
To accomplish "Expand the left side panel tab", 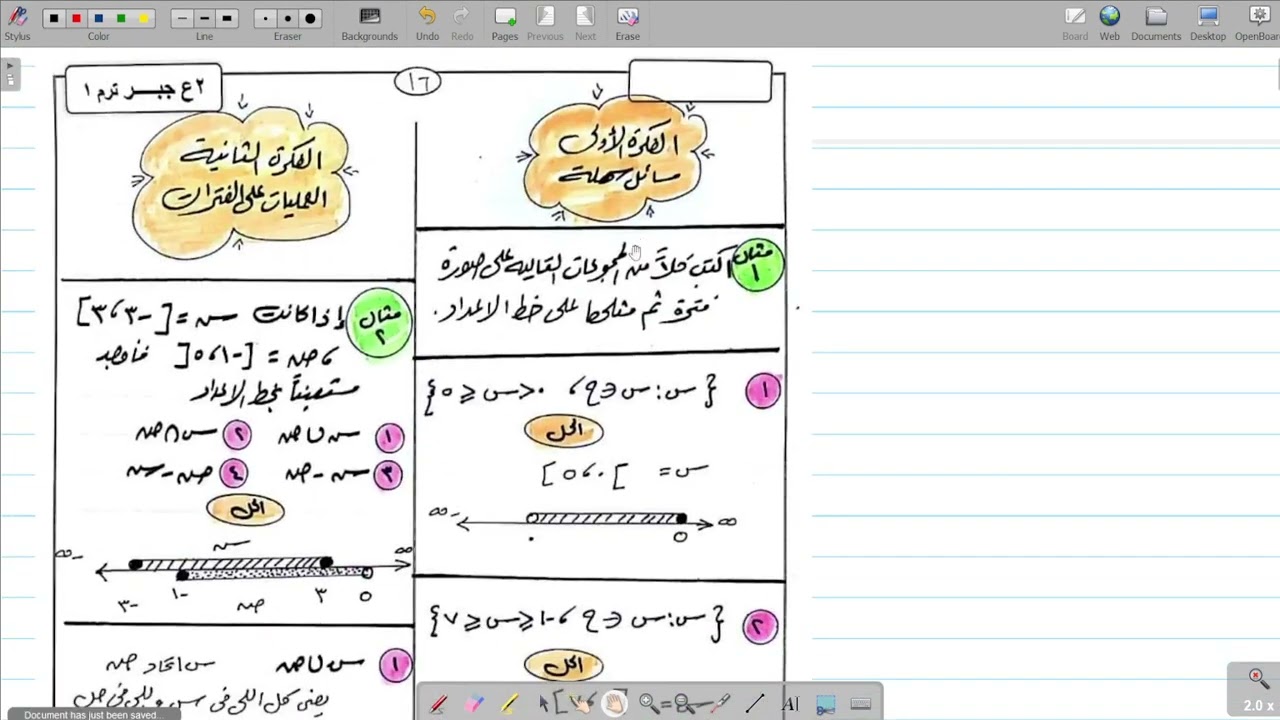I will (10, 74).
